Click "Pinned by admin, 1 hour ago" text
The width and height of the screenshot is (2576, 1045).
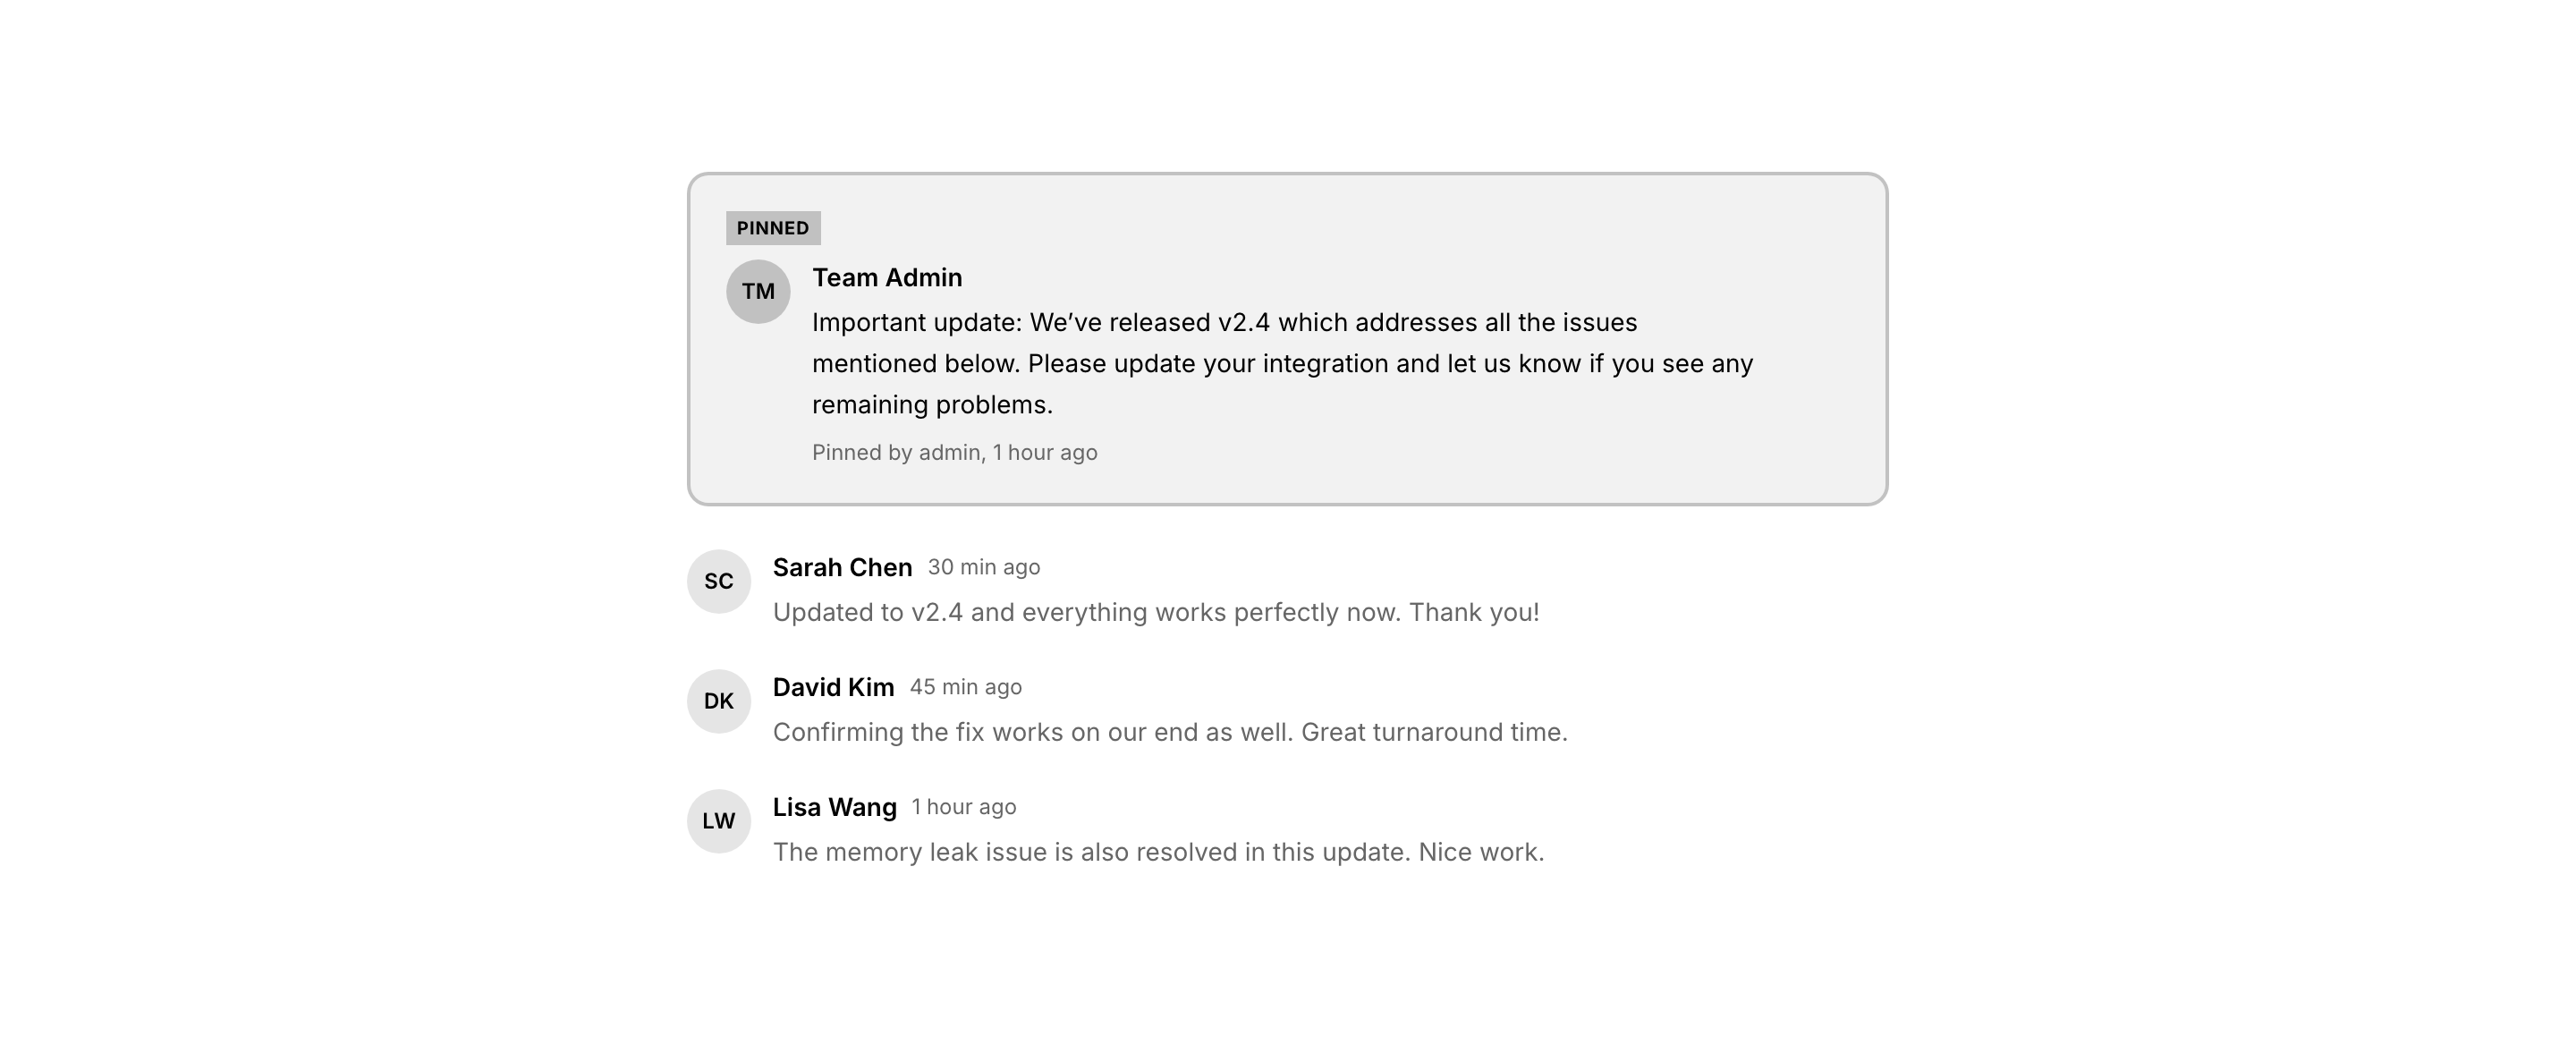[954, 453]
